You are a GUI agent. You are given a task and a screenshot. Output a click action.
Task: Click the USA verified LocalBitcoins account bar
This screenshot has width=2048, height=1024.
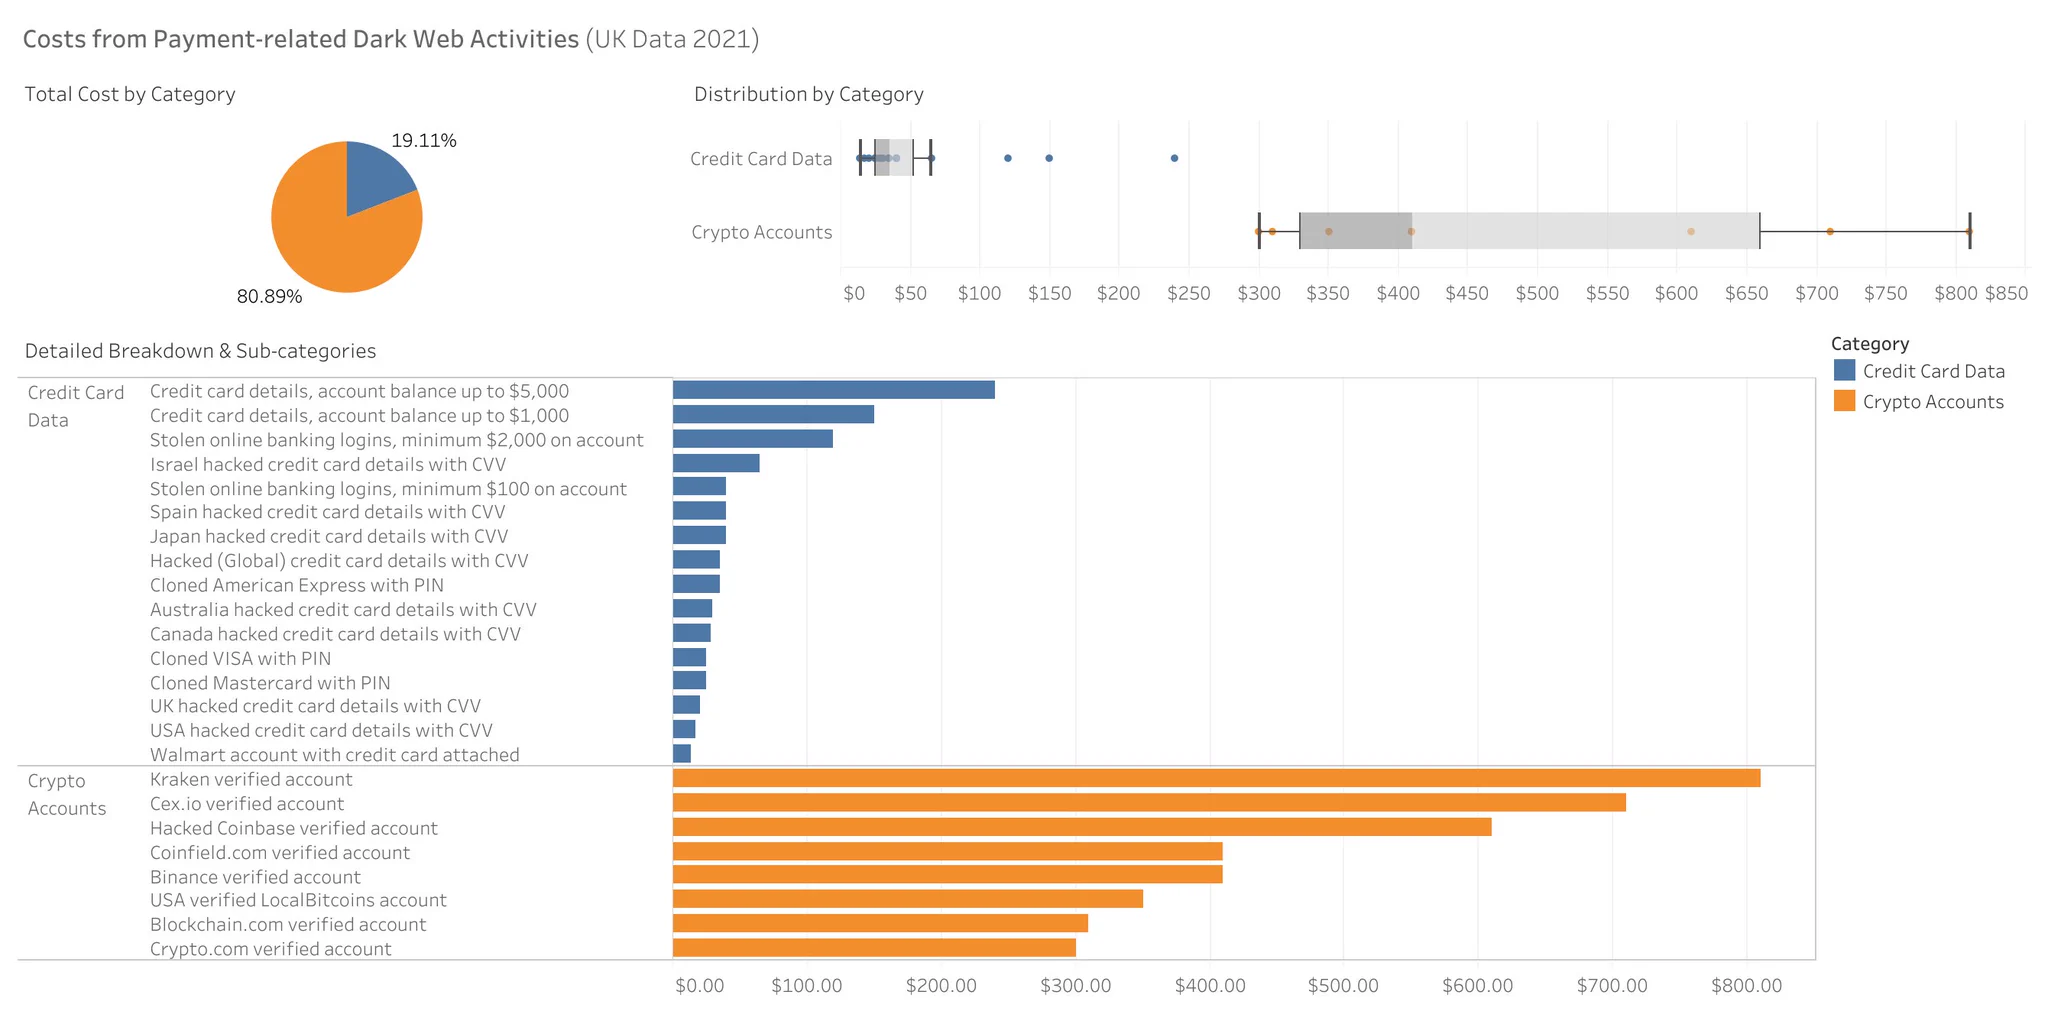click(908, 899)
